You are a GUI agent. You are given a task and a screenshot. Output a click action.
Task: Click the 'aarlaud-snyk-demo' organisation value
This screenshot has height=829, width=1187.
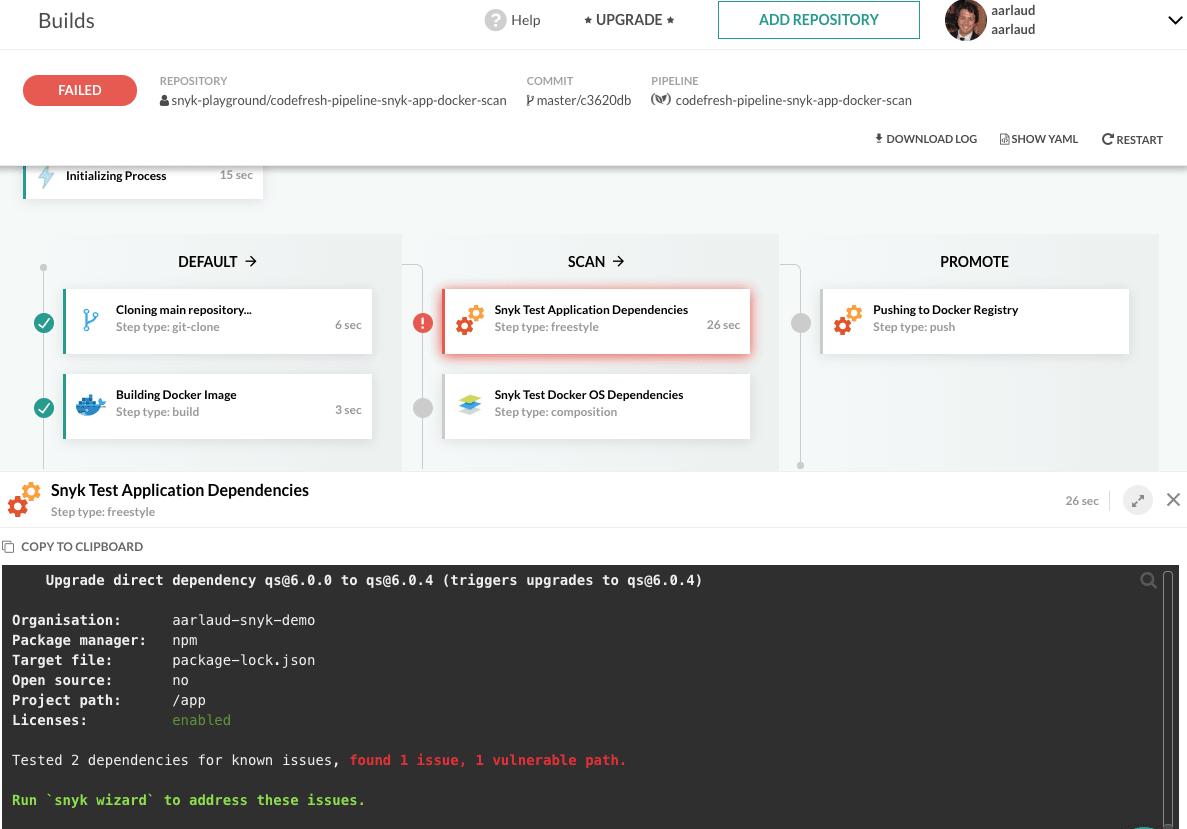(244, 620)
